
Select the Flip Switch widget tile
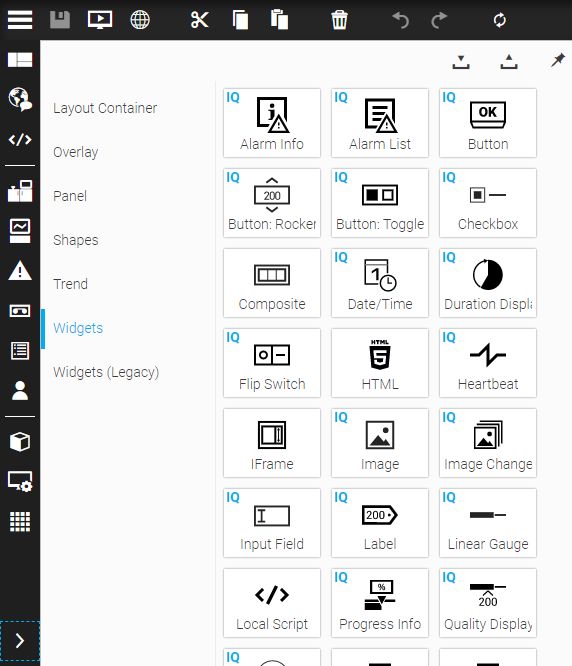[x=272, y=363]
